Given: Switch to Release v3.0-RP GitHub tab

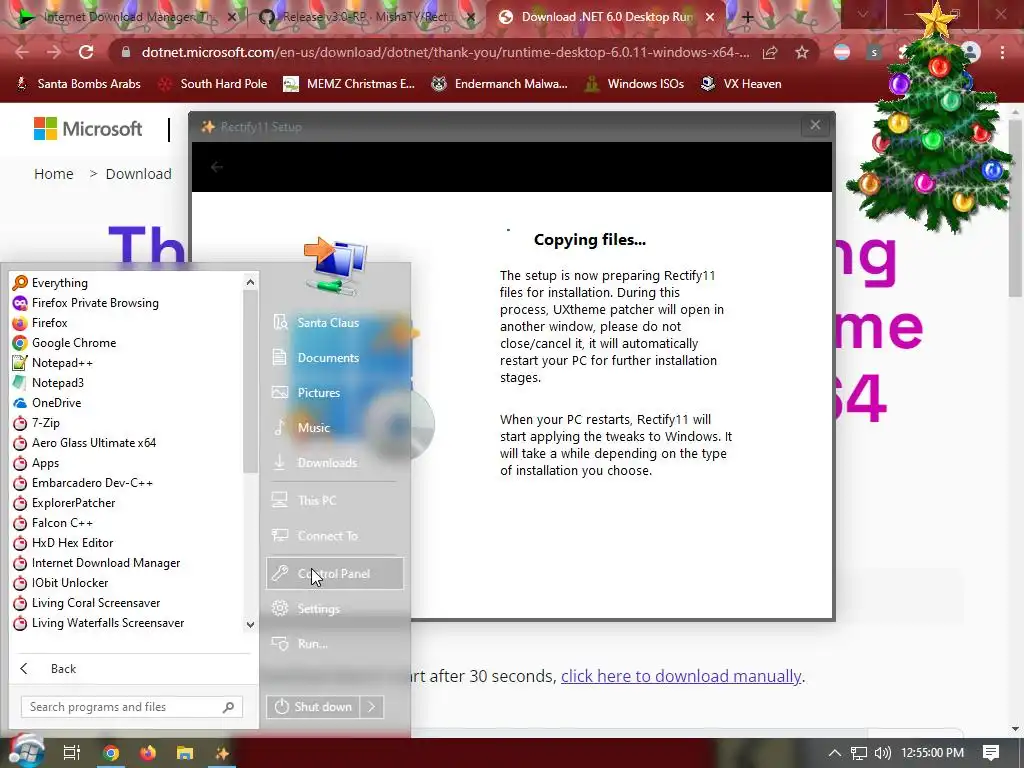Looking at the screenshot, I should [368, 17].
